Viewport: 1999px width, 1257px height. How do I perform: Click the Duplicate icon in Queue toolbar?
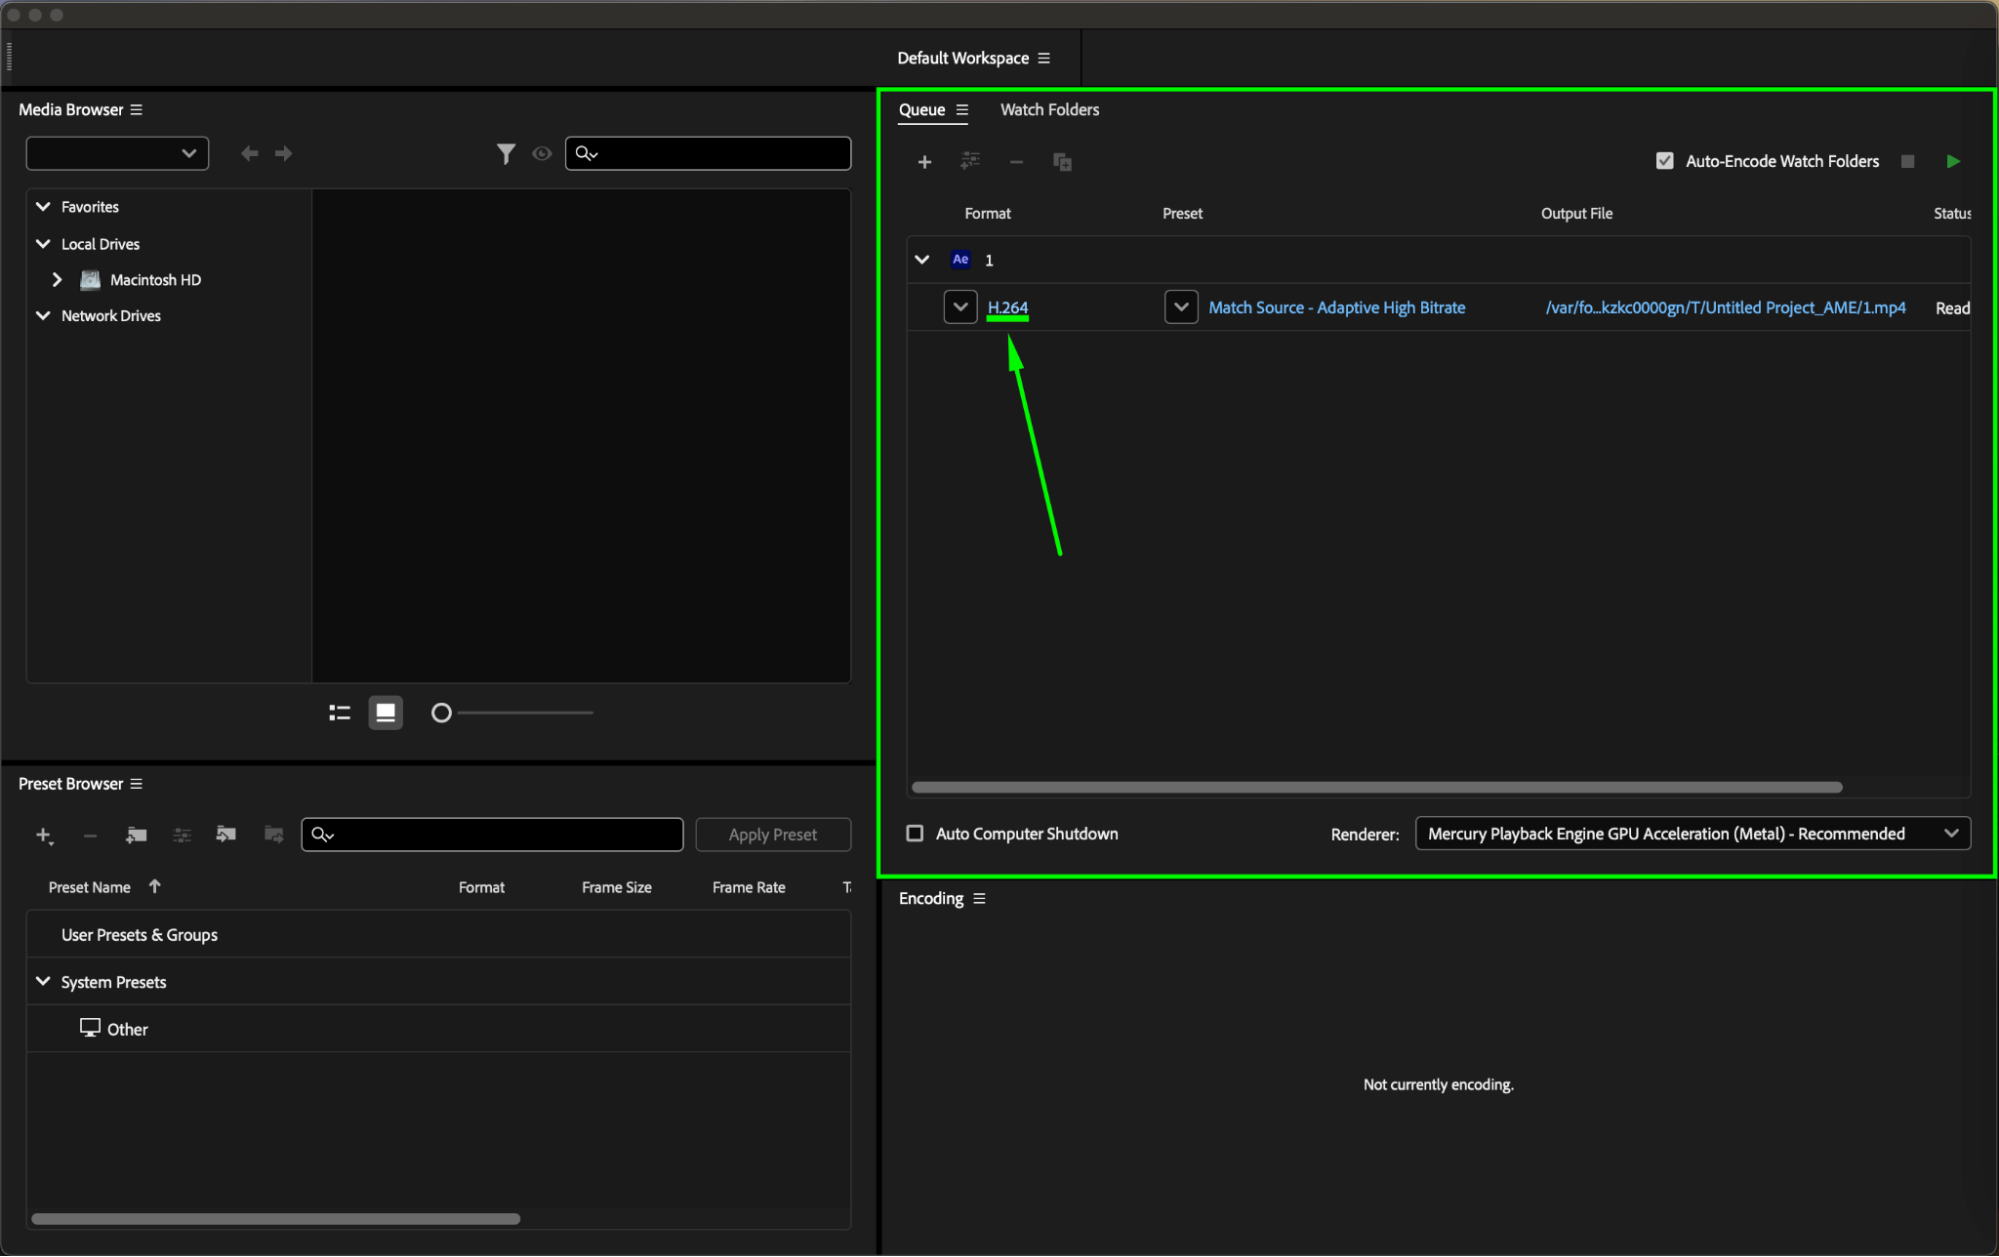click(x=1062, y=162)
